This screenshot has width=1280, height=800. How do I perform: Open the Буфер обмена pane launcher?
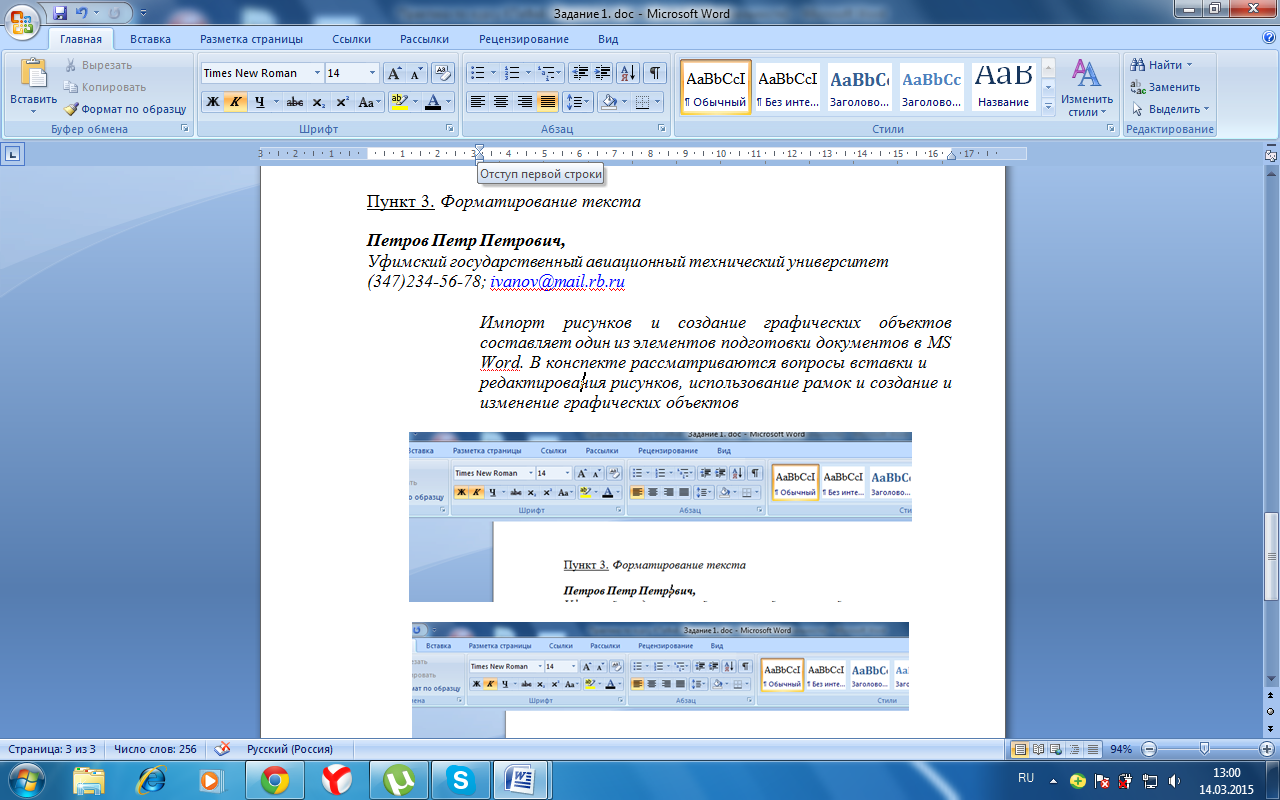[x=184, y=129]
